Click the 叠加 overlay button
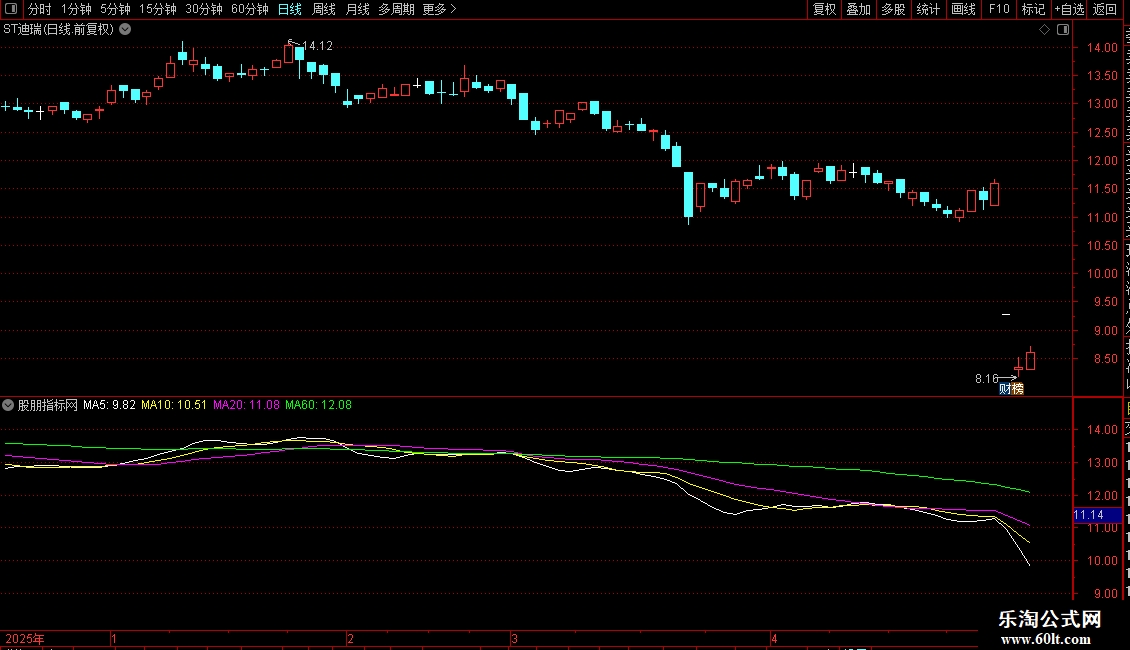1130x650 pixels. pyautogui.click(x=858, y=9)
